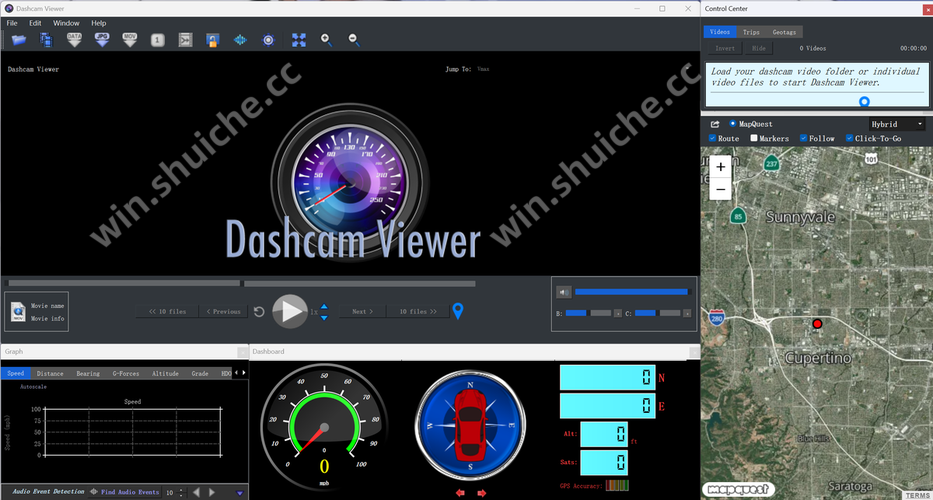Screen dimensions: 933x500
Task: Click the circular replay arrow icon
Action: [259, 311]
